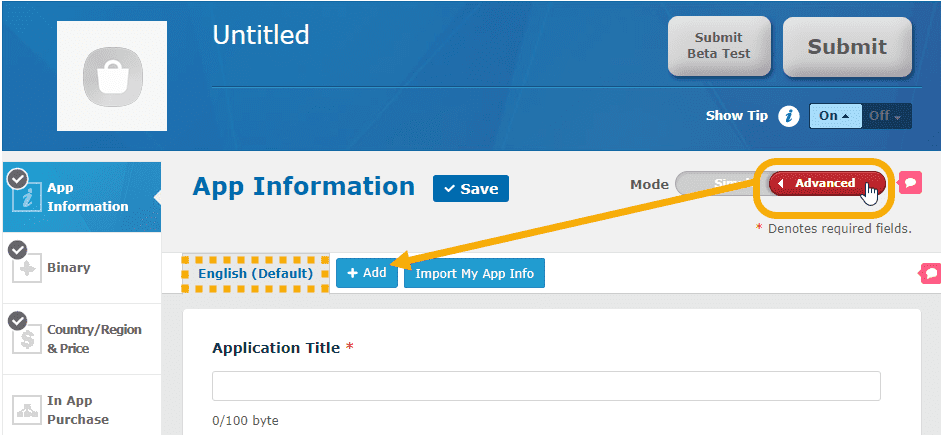Click Import My App Info

click(474, 274)
